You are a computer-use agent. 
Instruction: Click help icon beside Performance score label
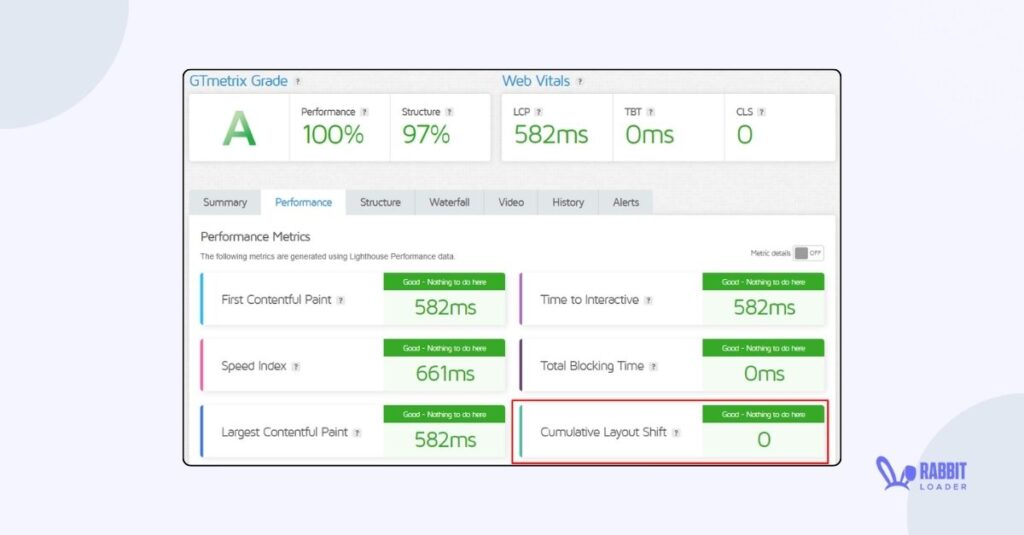click(364, 112)
